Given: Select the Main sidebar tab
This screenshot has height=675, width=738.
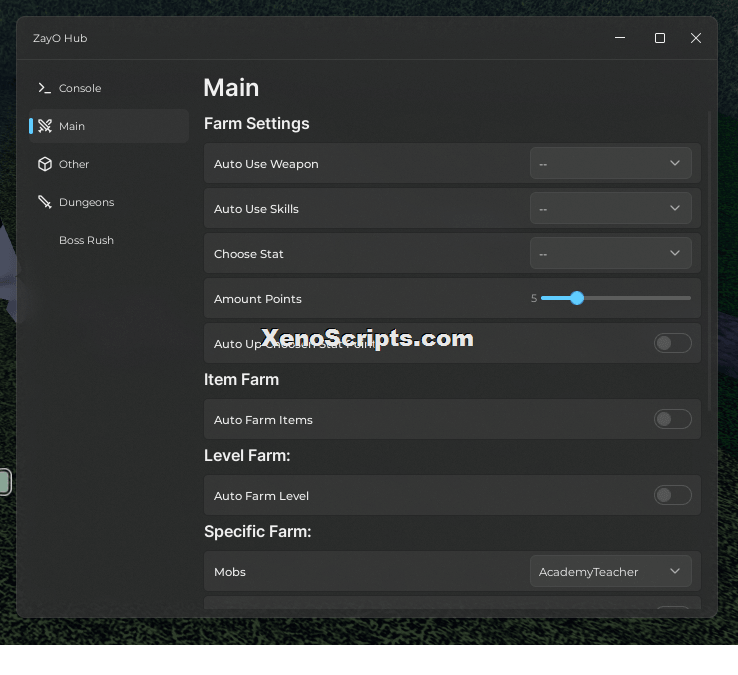Looking at the screenshot, I should (109, 126).
